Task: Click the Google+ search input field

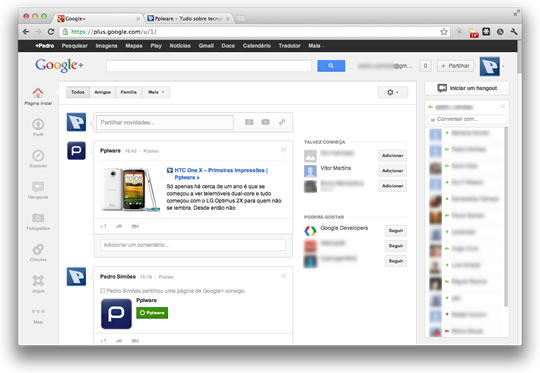Action: 209,66
